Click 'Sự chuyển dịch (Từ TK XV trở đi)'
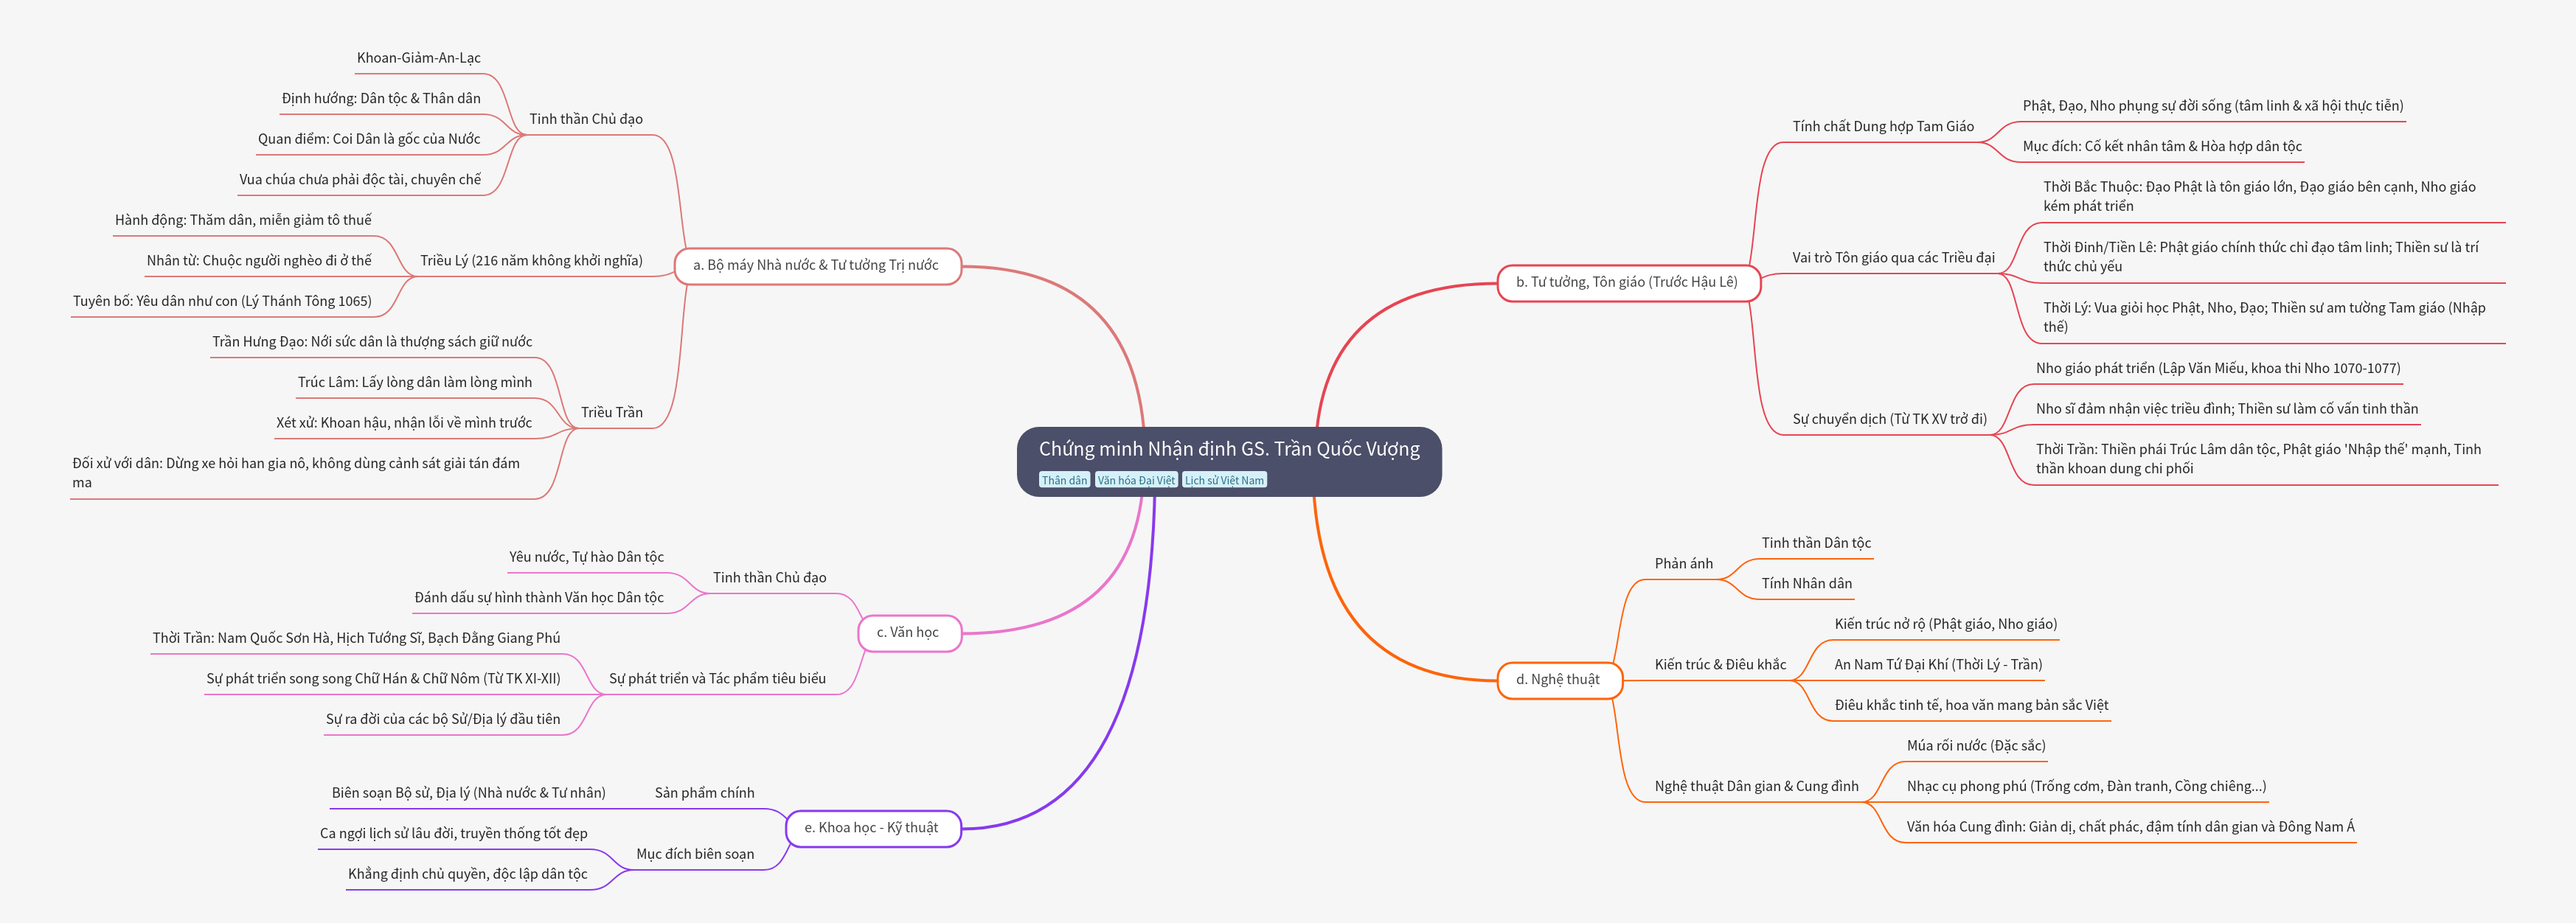Screen dimensions: 2576x923 [1889, 419]
